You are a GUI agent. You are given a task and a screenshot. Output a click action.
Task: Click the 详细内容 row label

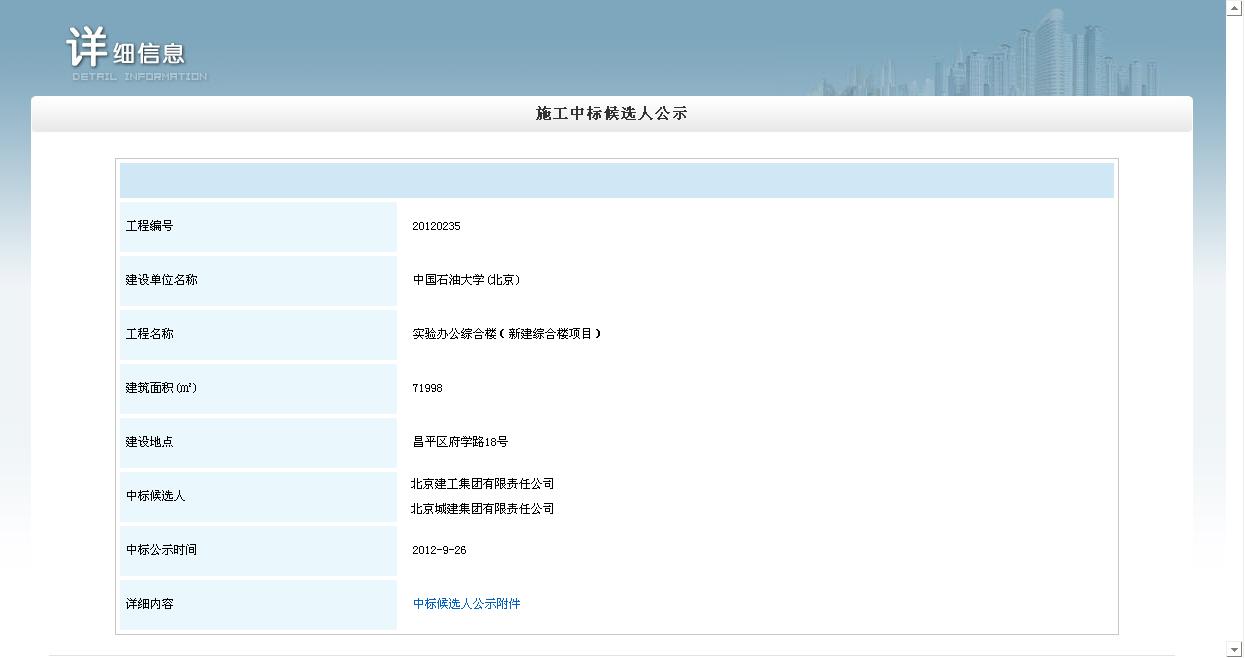149,604
